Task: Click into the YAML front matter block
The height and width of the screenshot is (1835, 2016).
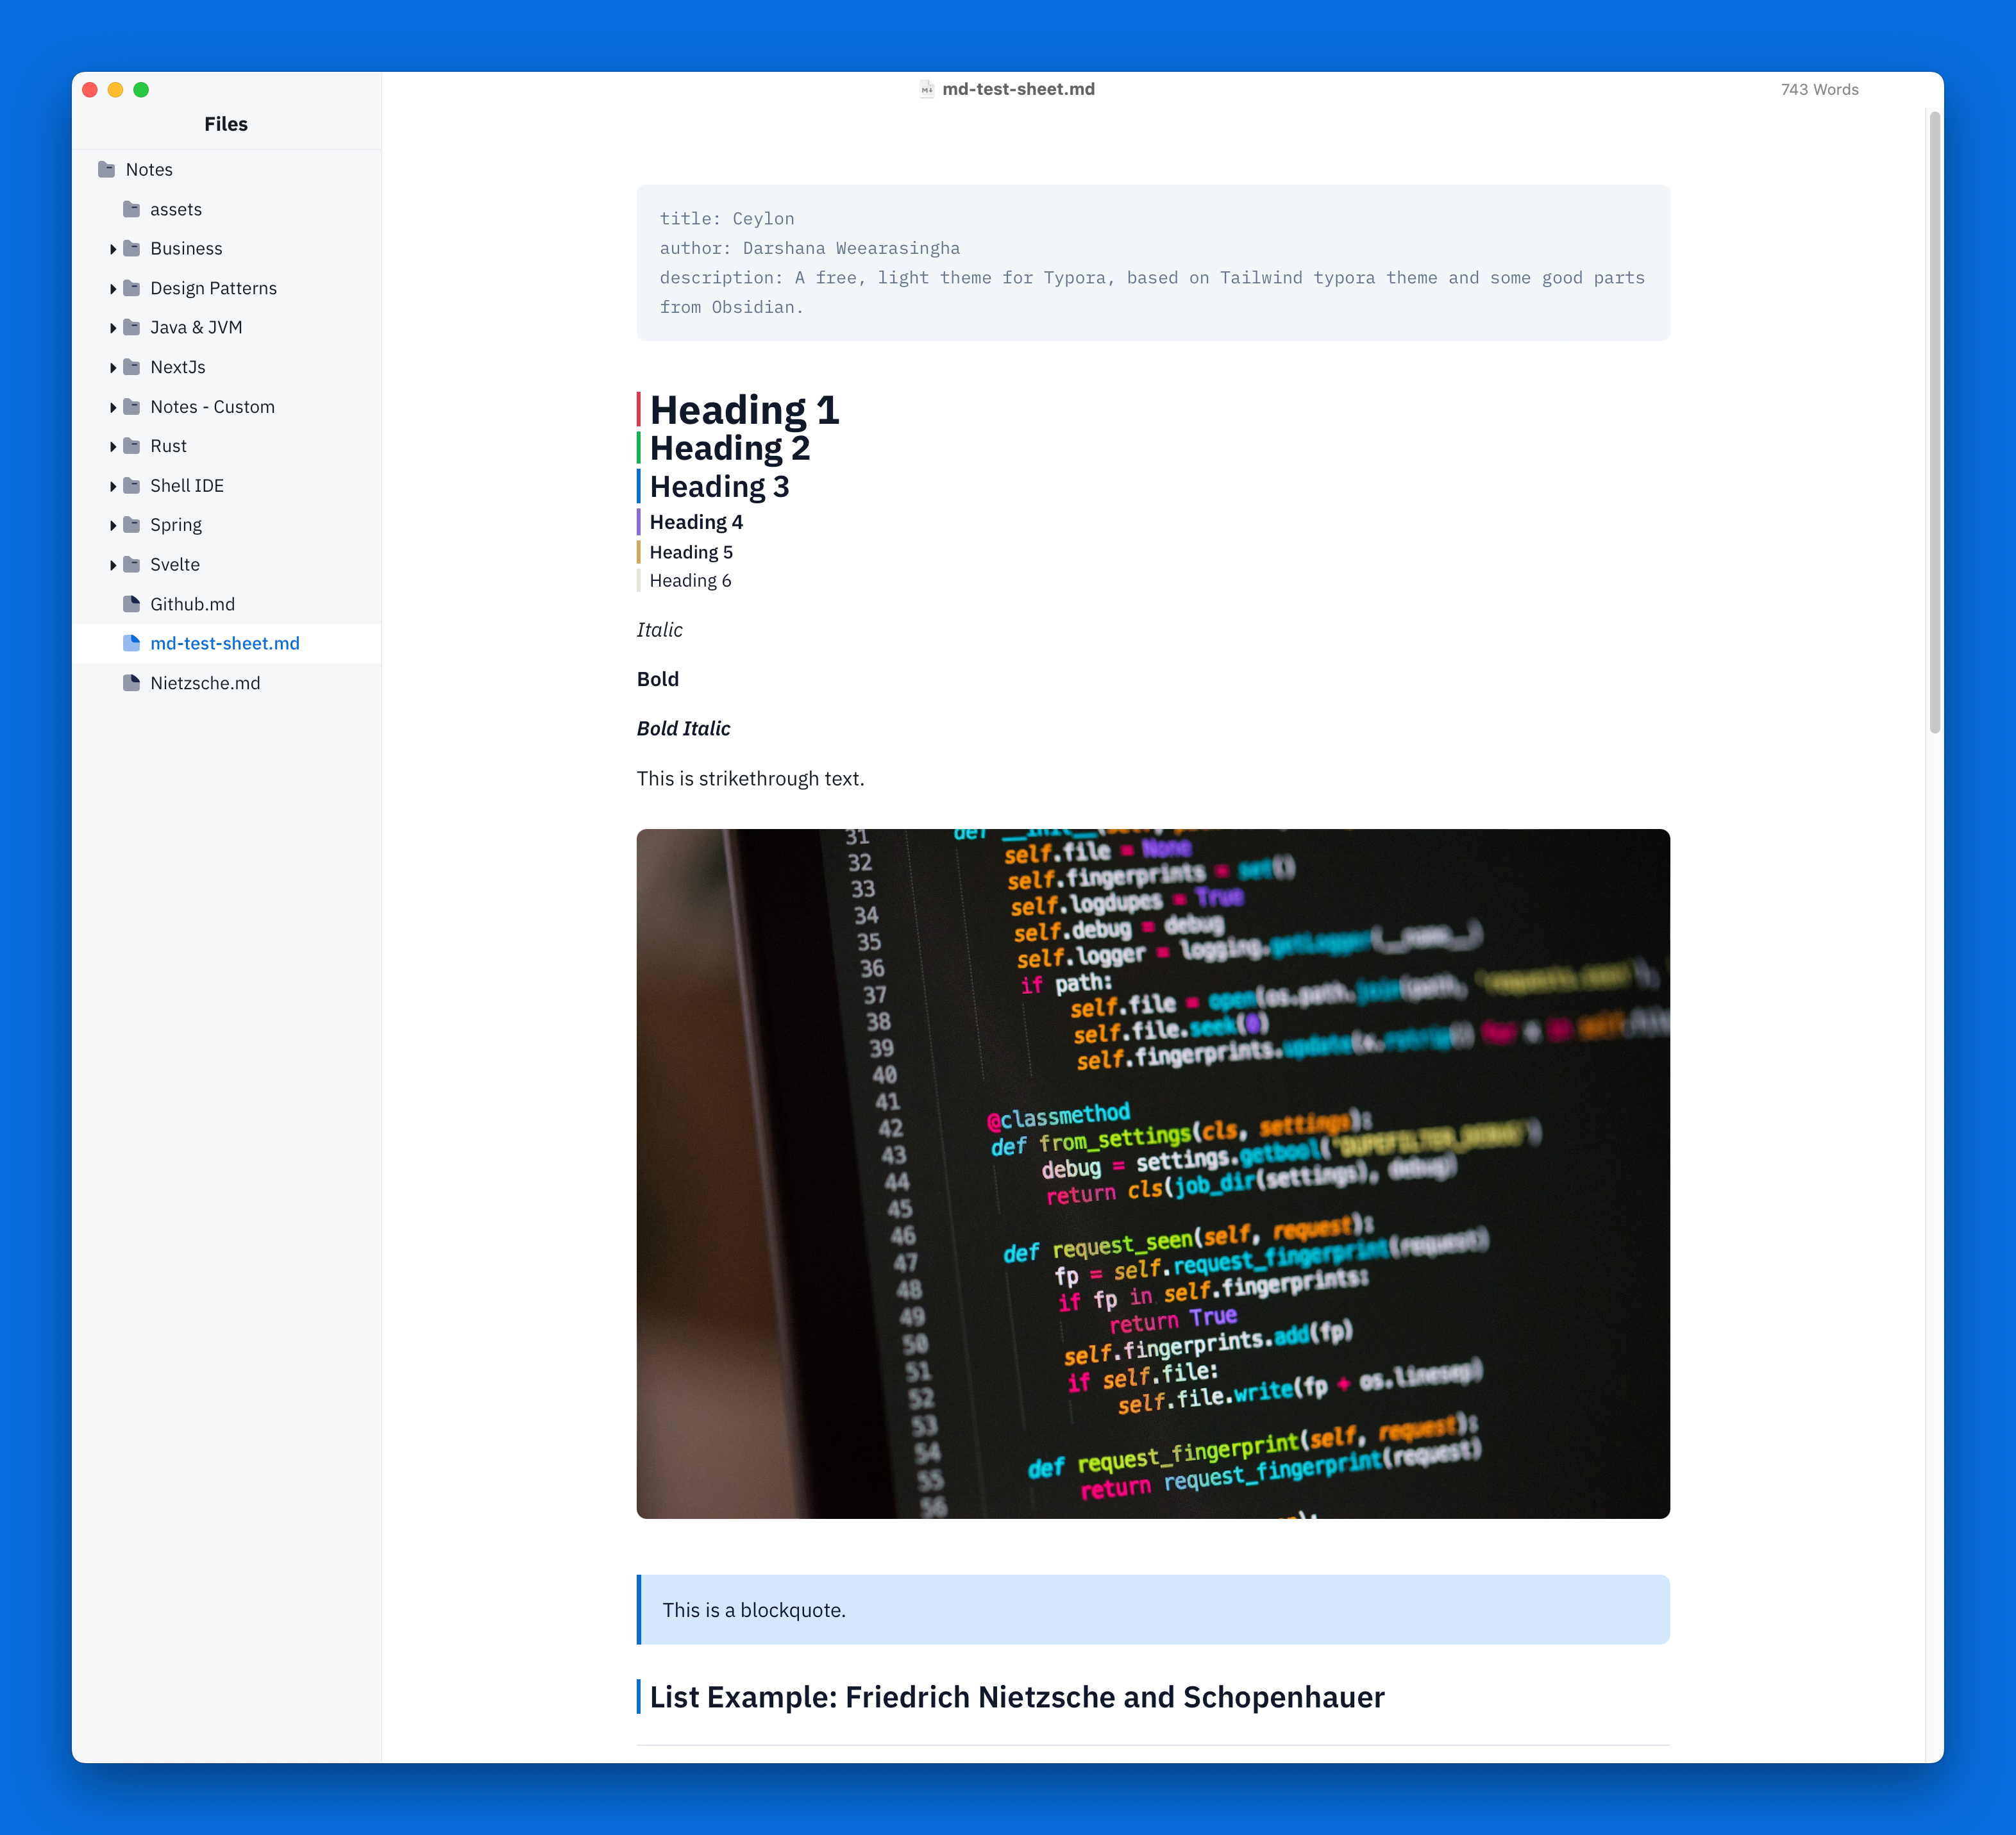Action: pyautogui.click(x=1152, y=262)
